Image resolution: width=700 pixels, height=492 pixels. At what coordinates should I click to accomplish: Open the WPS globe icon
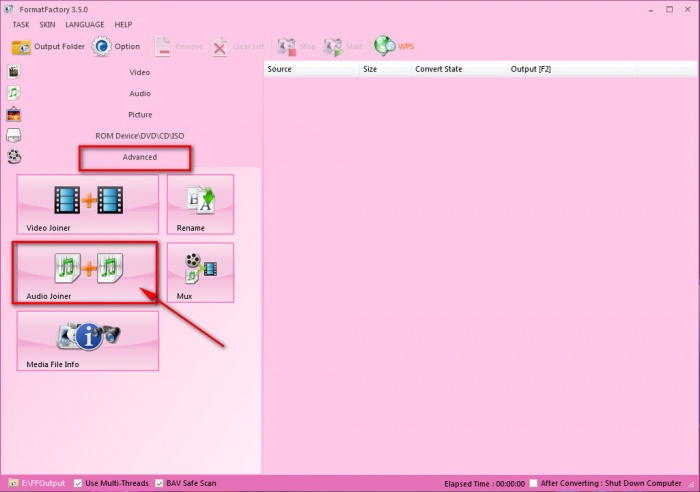(384, 46)
